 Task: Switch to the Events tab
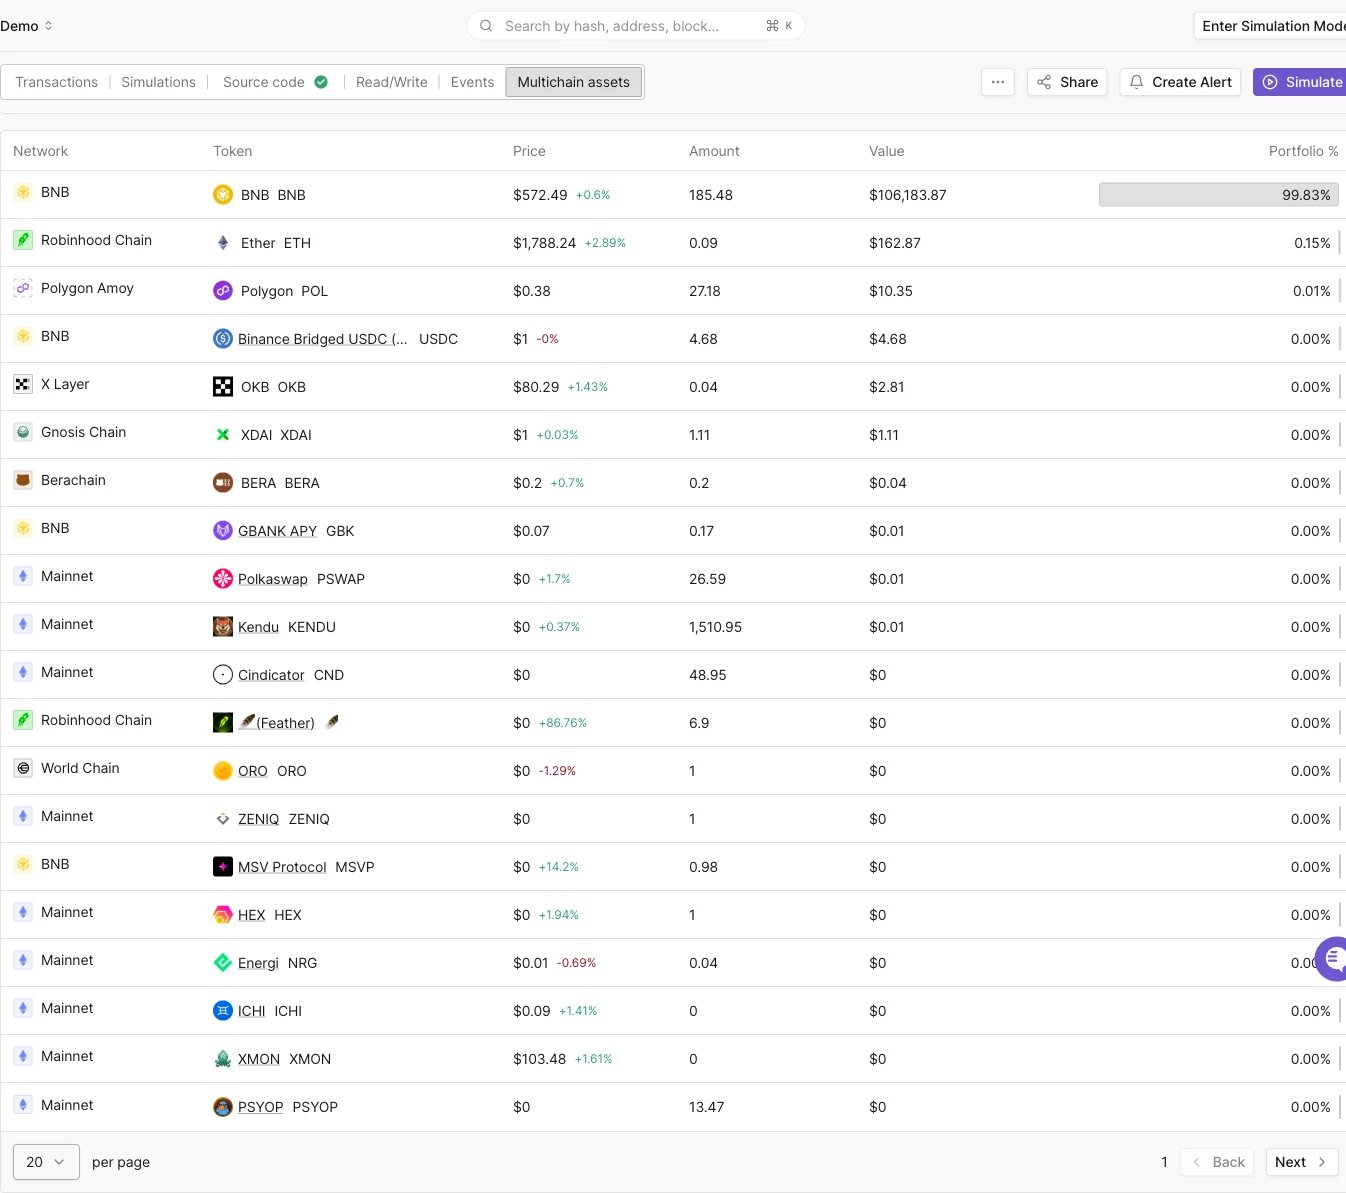tap(472, 82)
